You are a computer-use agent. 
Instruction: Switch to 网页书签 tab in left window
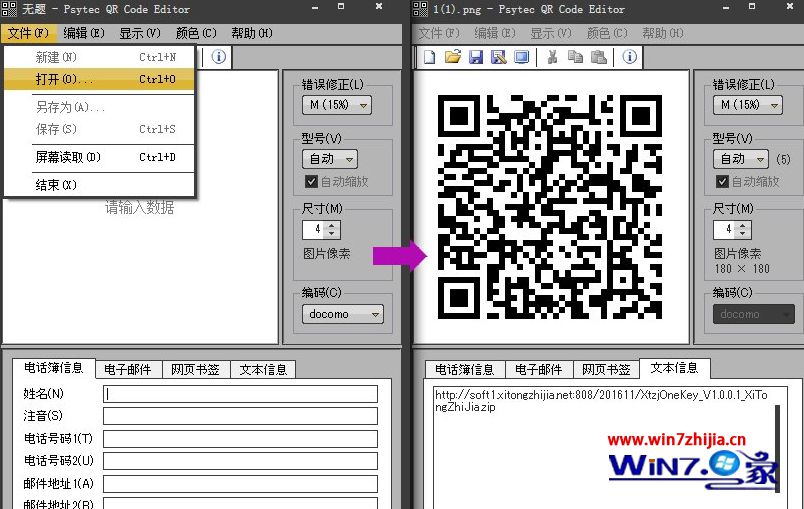pos(195,370)
